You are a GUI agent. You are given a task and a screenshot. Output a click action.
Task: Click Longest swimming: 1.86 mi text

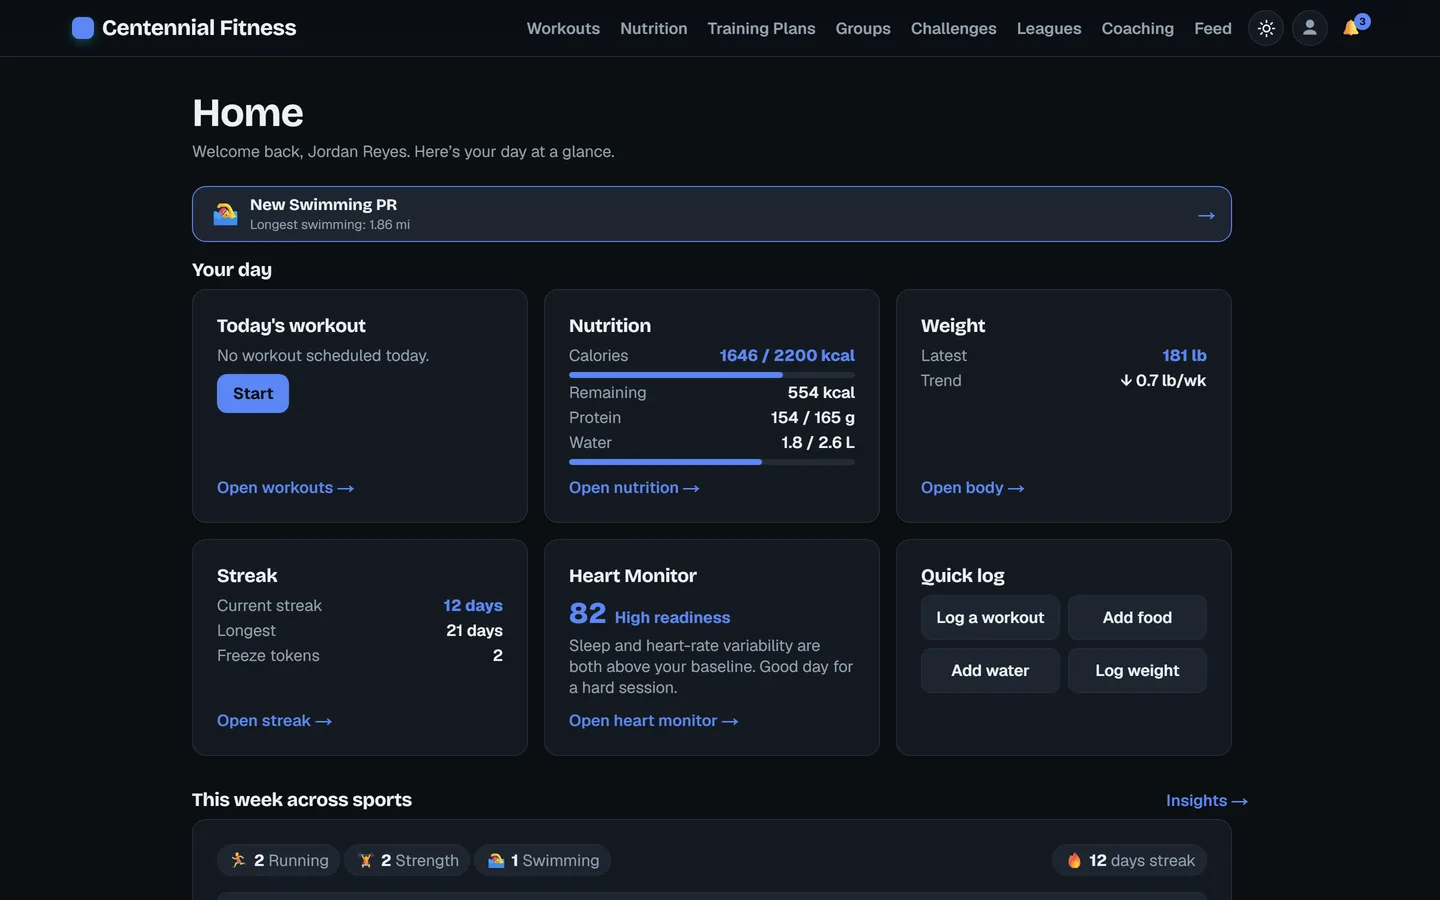tap(330, 225)
